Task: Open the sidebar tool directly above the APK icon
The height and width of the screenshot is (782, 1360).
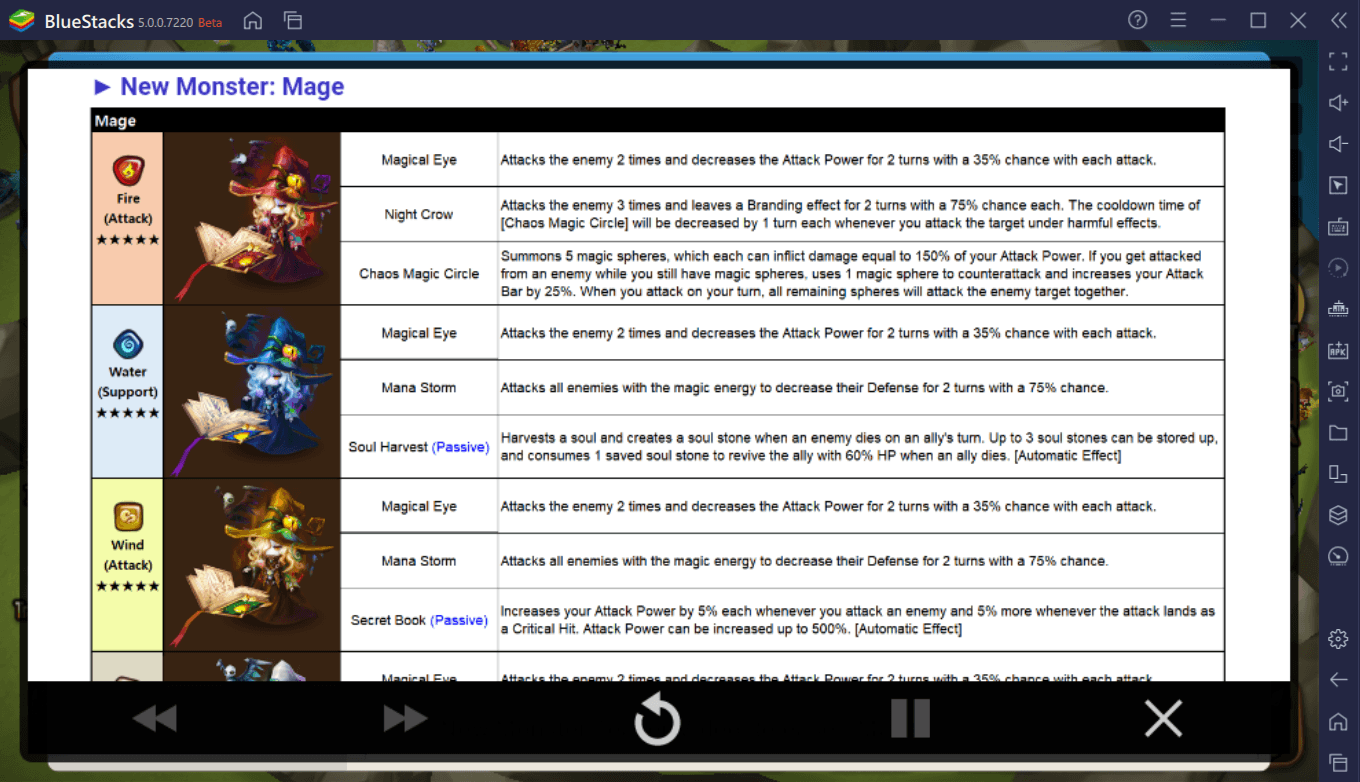Action: [1338, 309]
